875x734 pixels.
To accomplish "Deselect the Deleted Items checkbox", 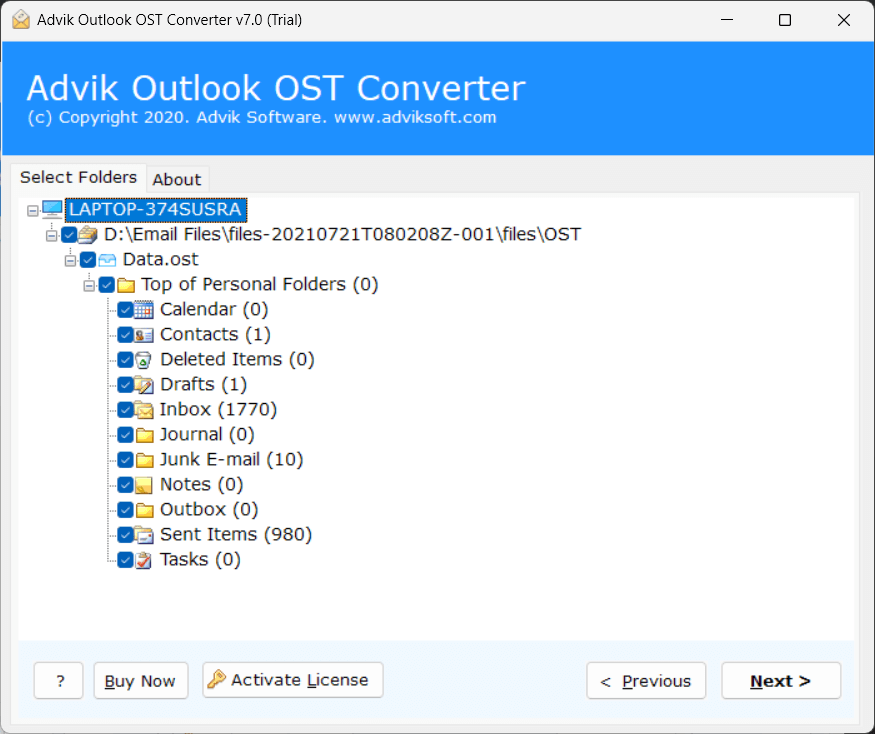I will [x=125, y=360].
